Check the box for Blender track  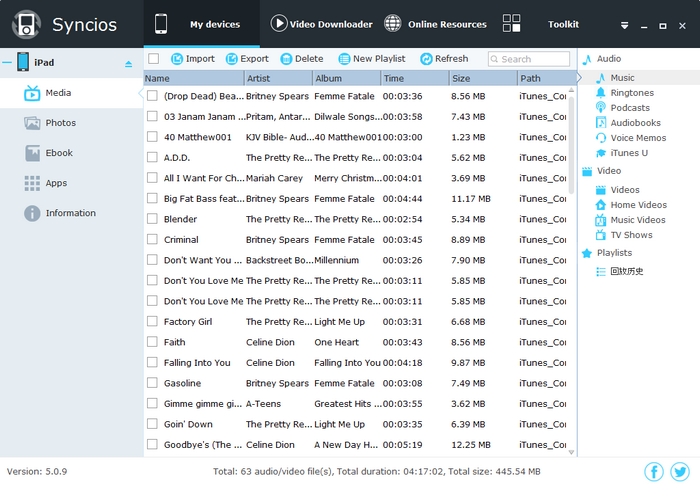click(x=152, y=219)
